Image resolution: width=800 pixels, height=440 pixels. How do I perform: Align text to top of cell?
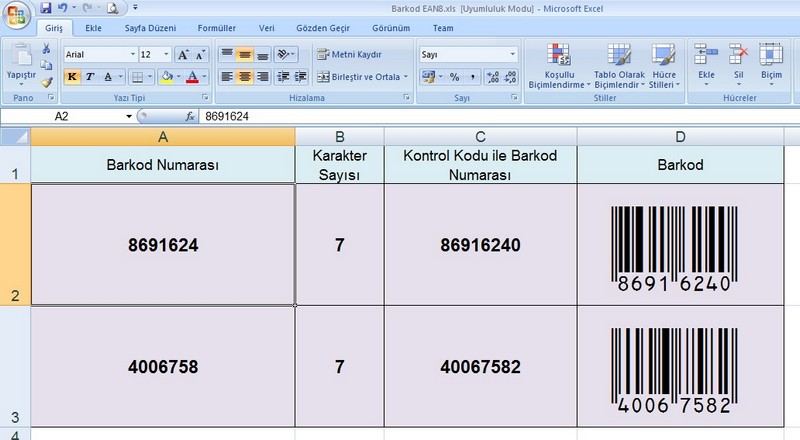coord(227,54)
